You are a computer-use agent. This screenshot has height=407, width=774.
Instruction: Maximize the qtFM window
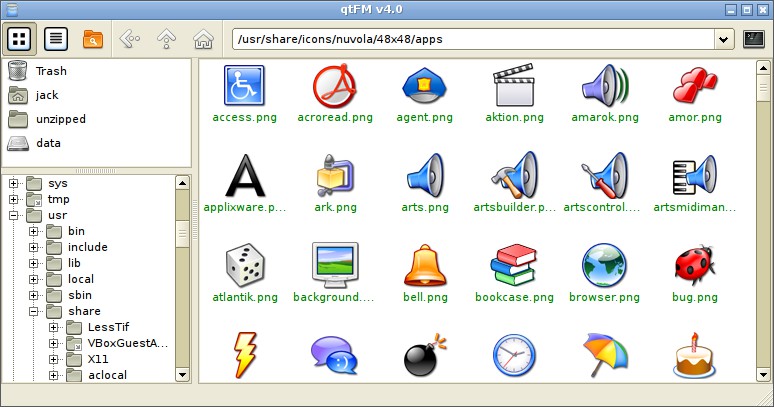coord(747,9)
